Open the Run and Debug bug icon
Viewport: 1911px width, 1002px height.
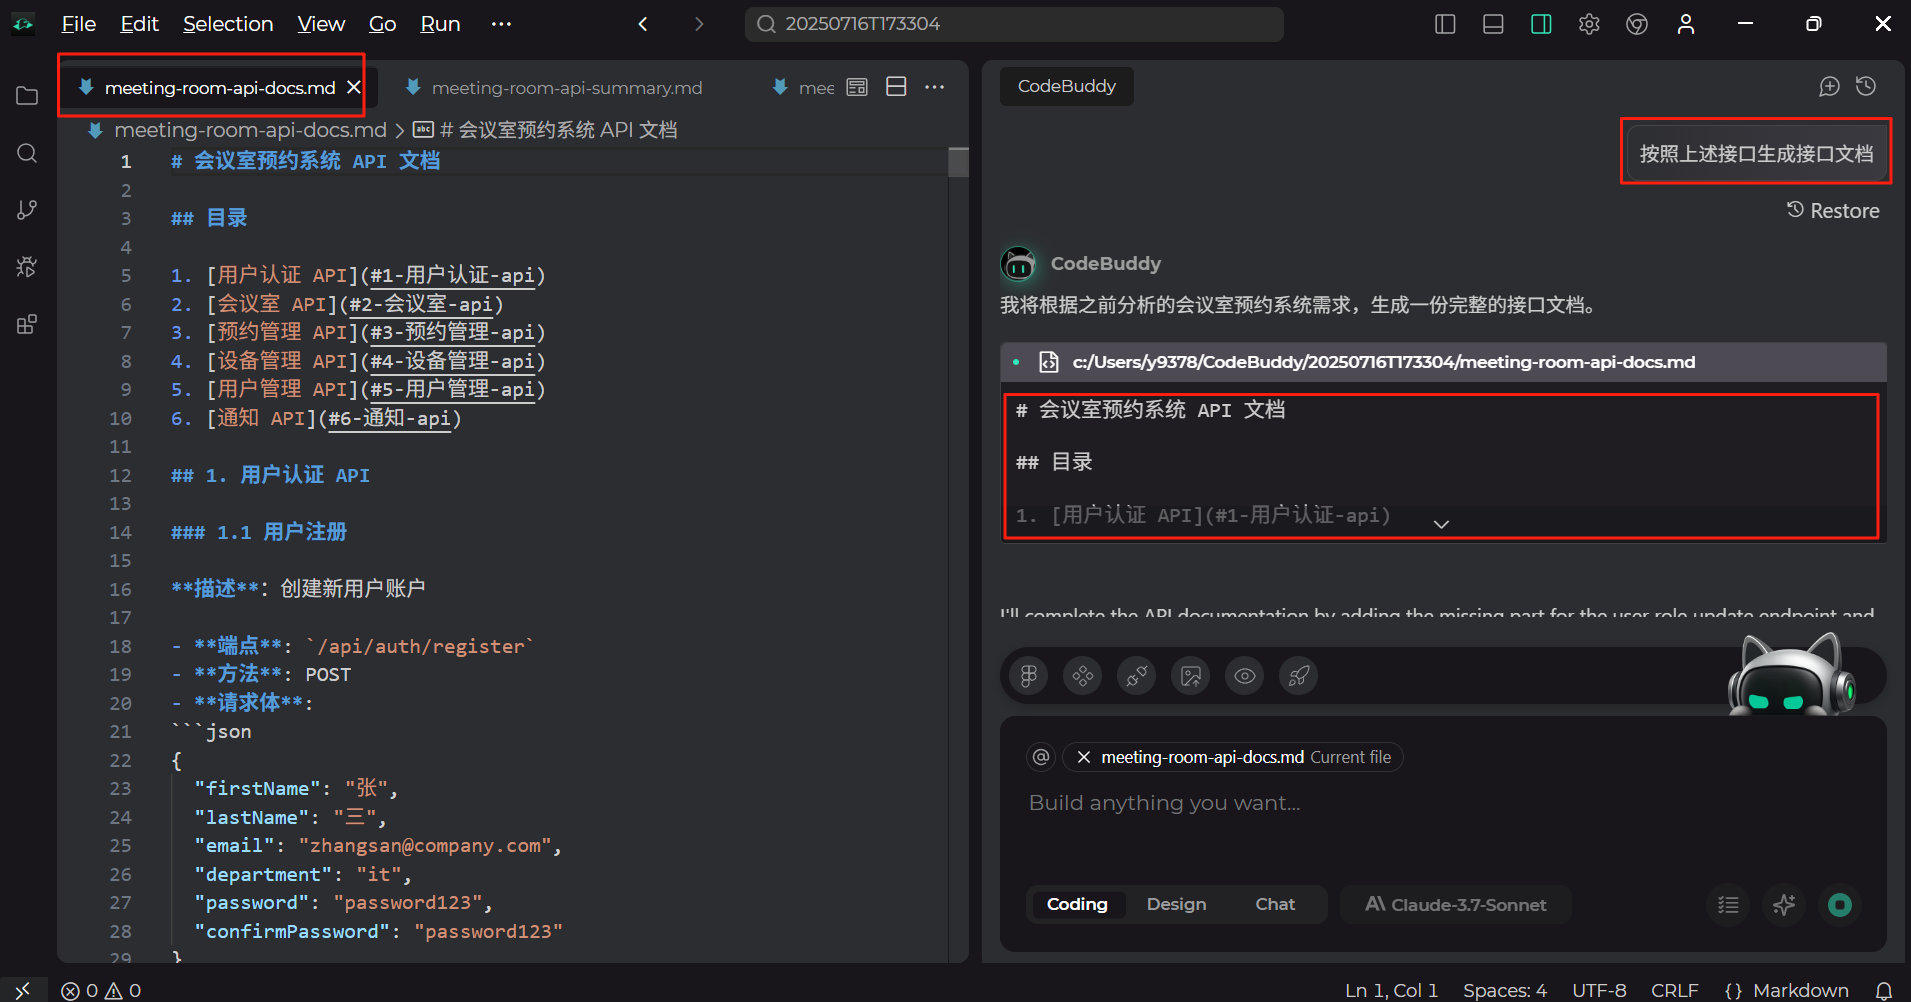(x=27, y=267)
